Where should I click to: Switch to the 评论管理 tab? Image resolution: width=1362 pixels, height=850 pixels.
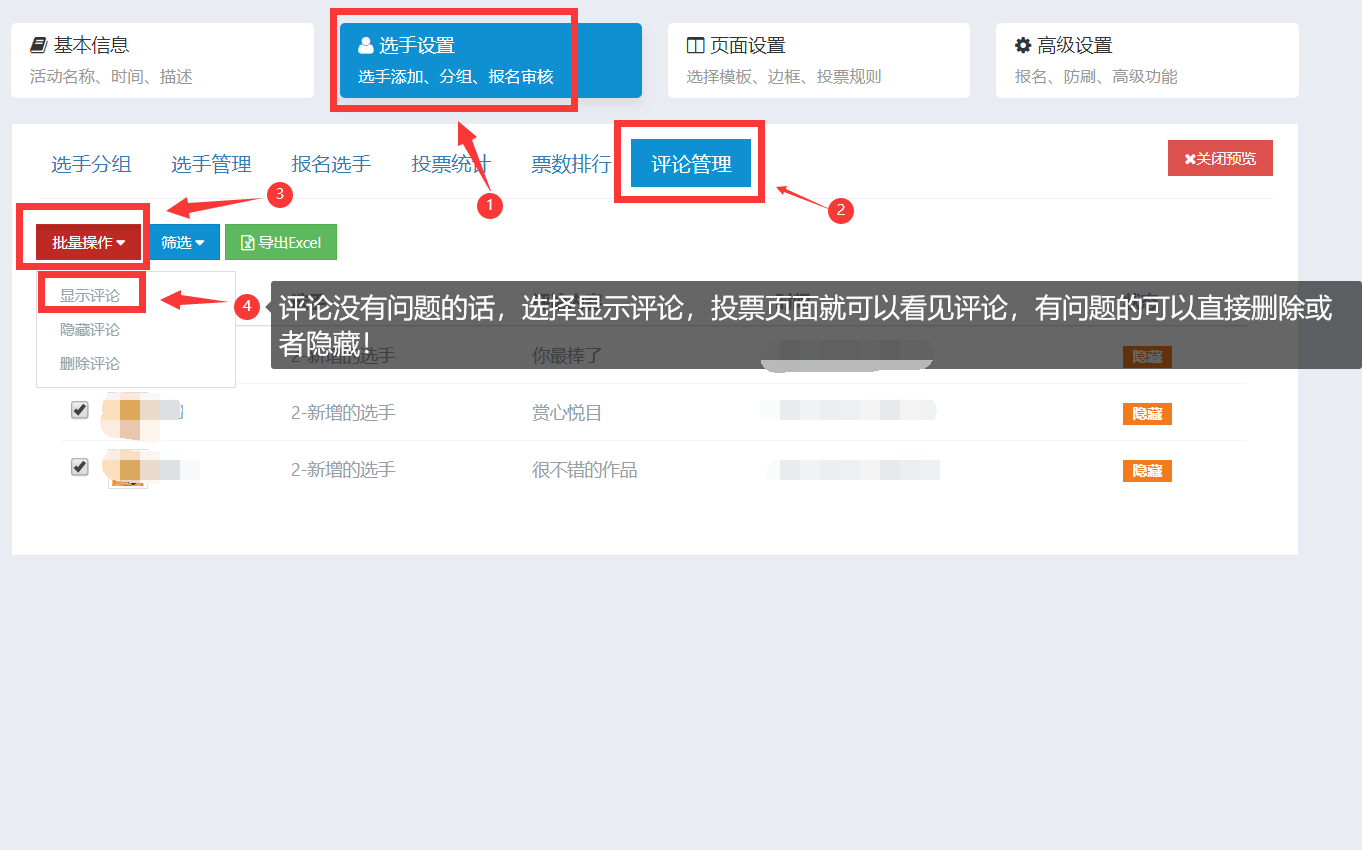(691, 163)
